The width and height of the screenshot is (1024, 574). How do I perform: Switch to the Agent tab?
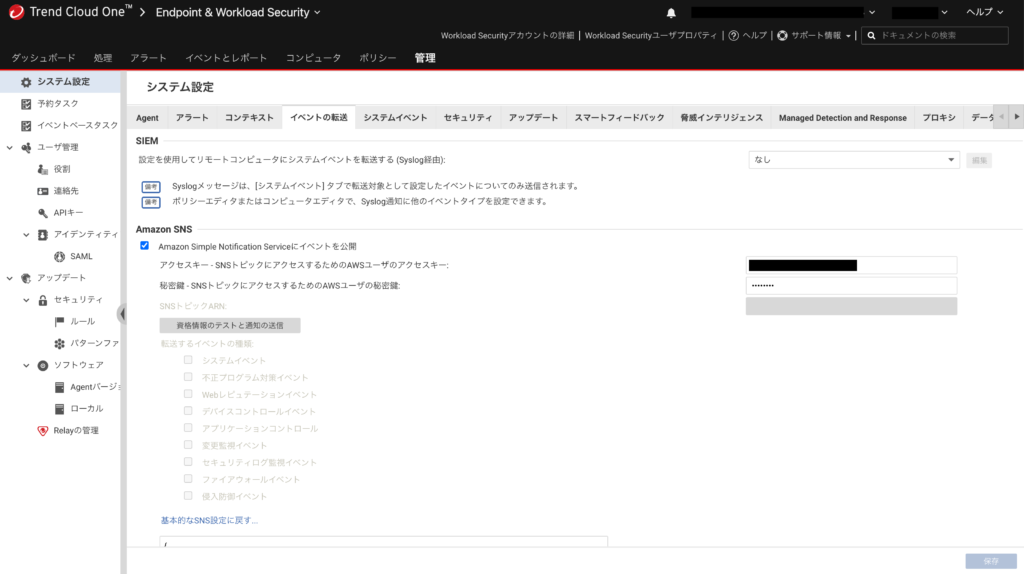pyautogui.click(x=147, y=118)
